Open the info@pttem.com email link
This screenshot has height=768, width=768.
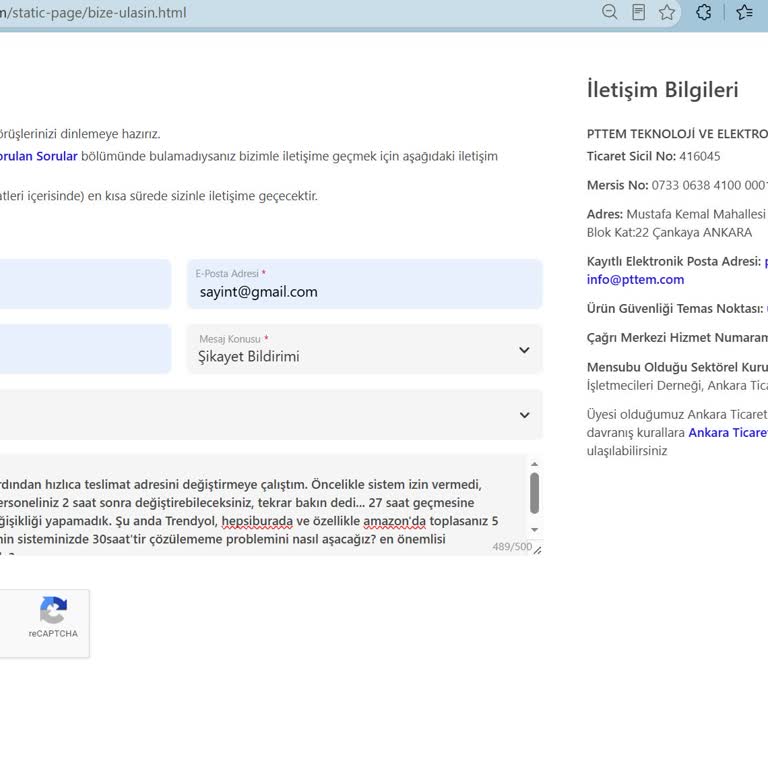pyautogui.click(x=635, y=280)
